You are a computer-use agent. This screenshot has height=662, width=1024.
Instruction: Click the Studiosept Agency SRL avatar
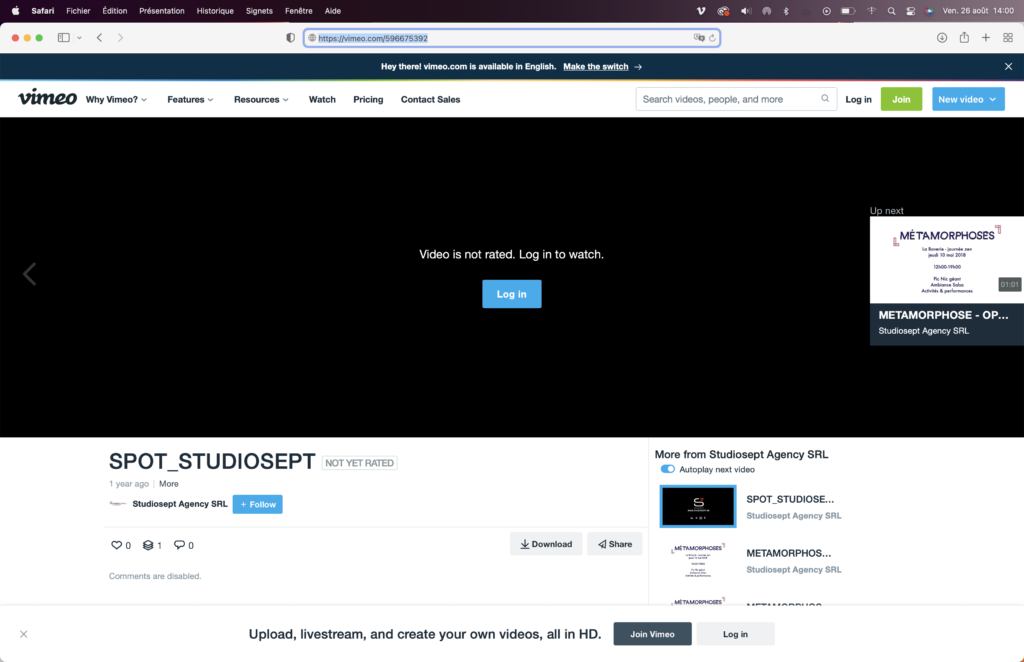click(x=118, y=503)
